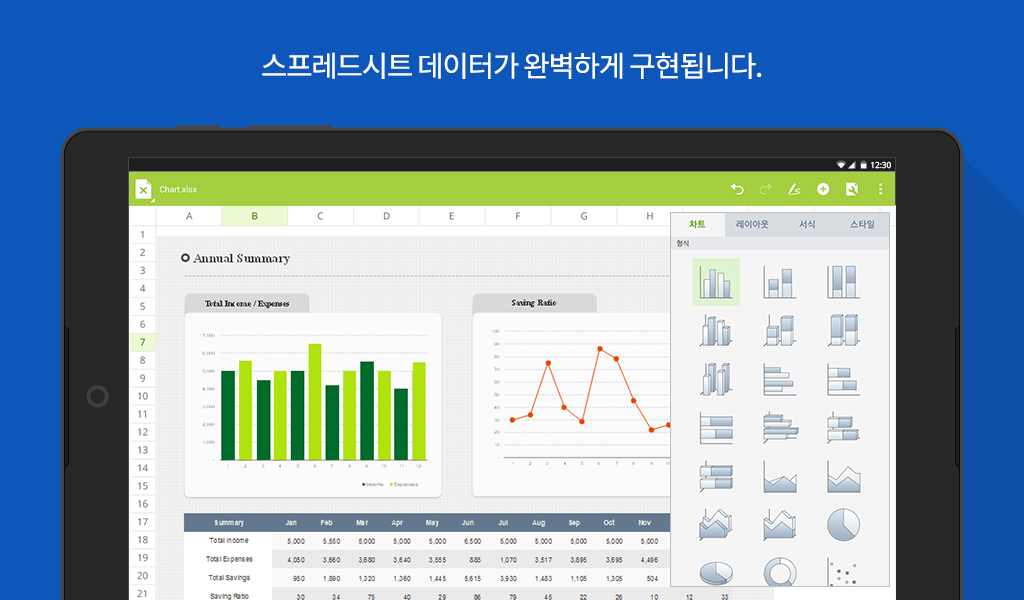
Task: Select column header G
Action: pyautogui.click(x=584, y=216)
